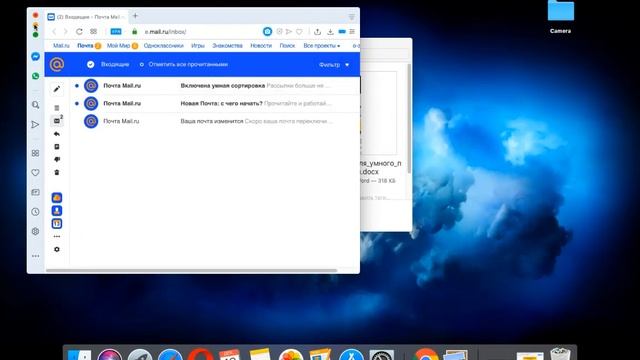Open Новости in top navigation
Viewport: 640px width, 360px height.
[261, 46]
